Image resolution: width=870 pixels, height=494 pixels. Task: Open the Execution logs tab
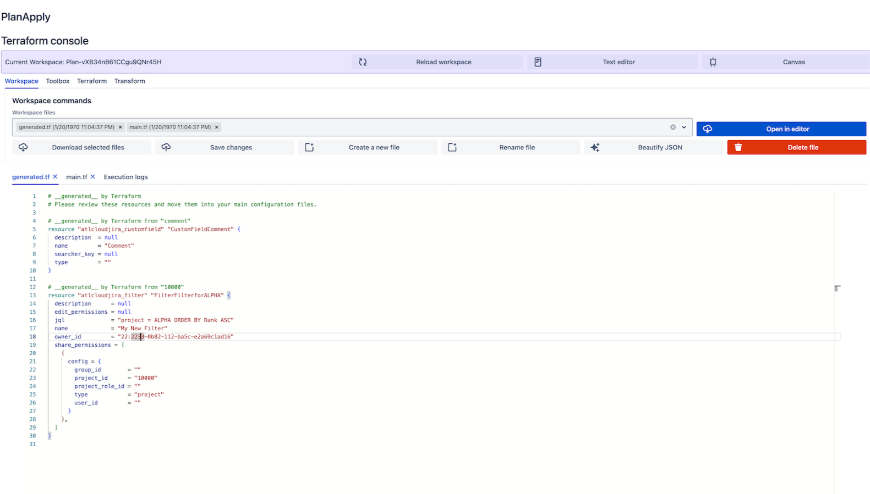point(126,176)
